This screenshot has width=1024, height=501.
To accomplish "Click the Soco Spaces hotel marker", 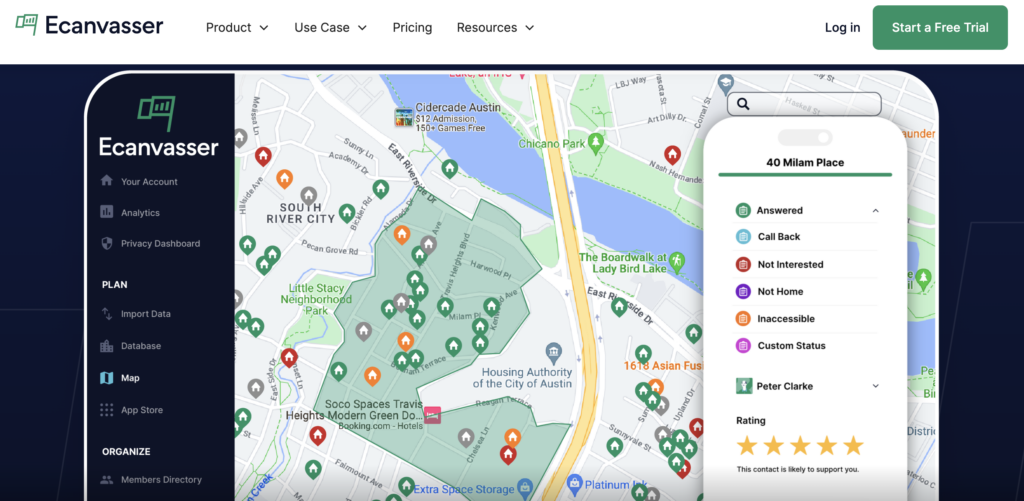I will [432, 415].
